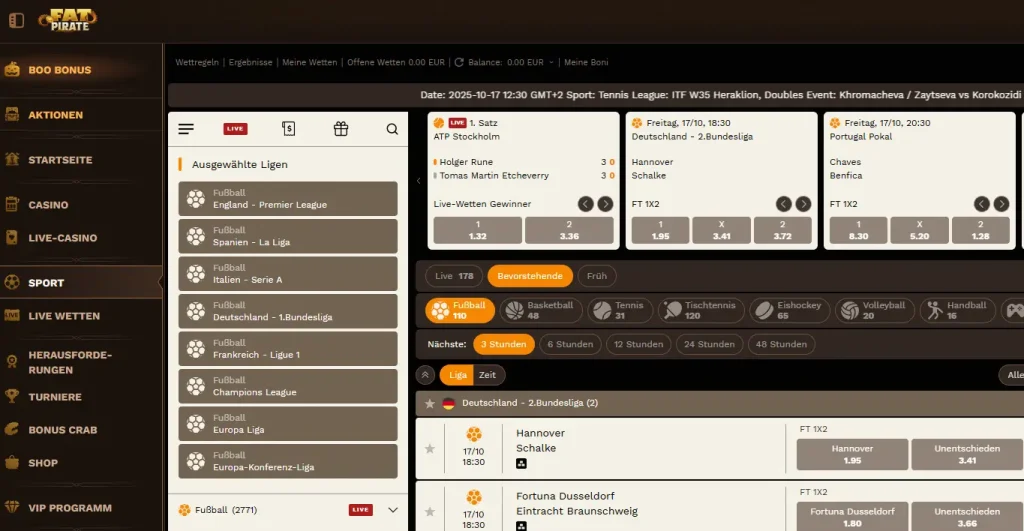Filter by Volleyball 20
1024x531 pixels.
(x=874, y=310)
